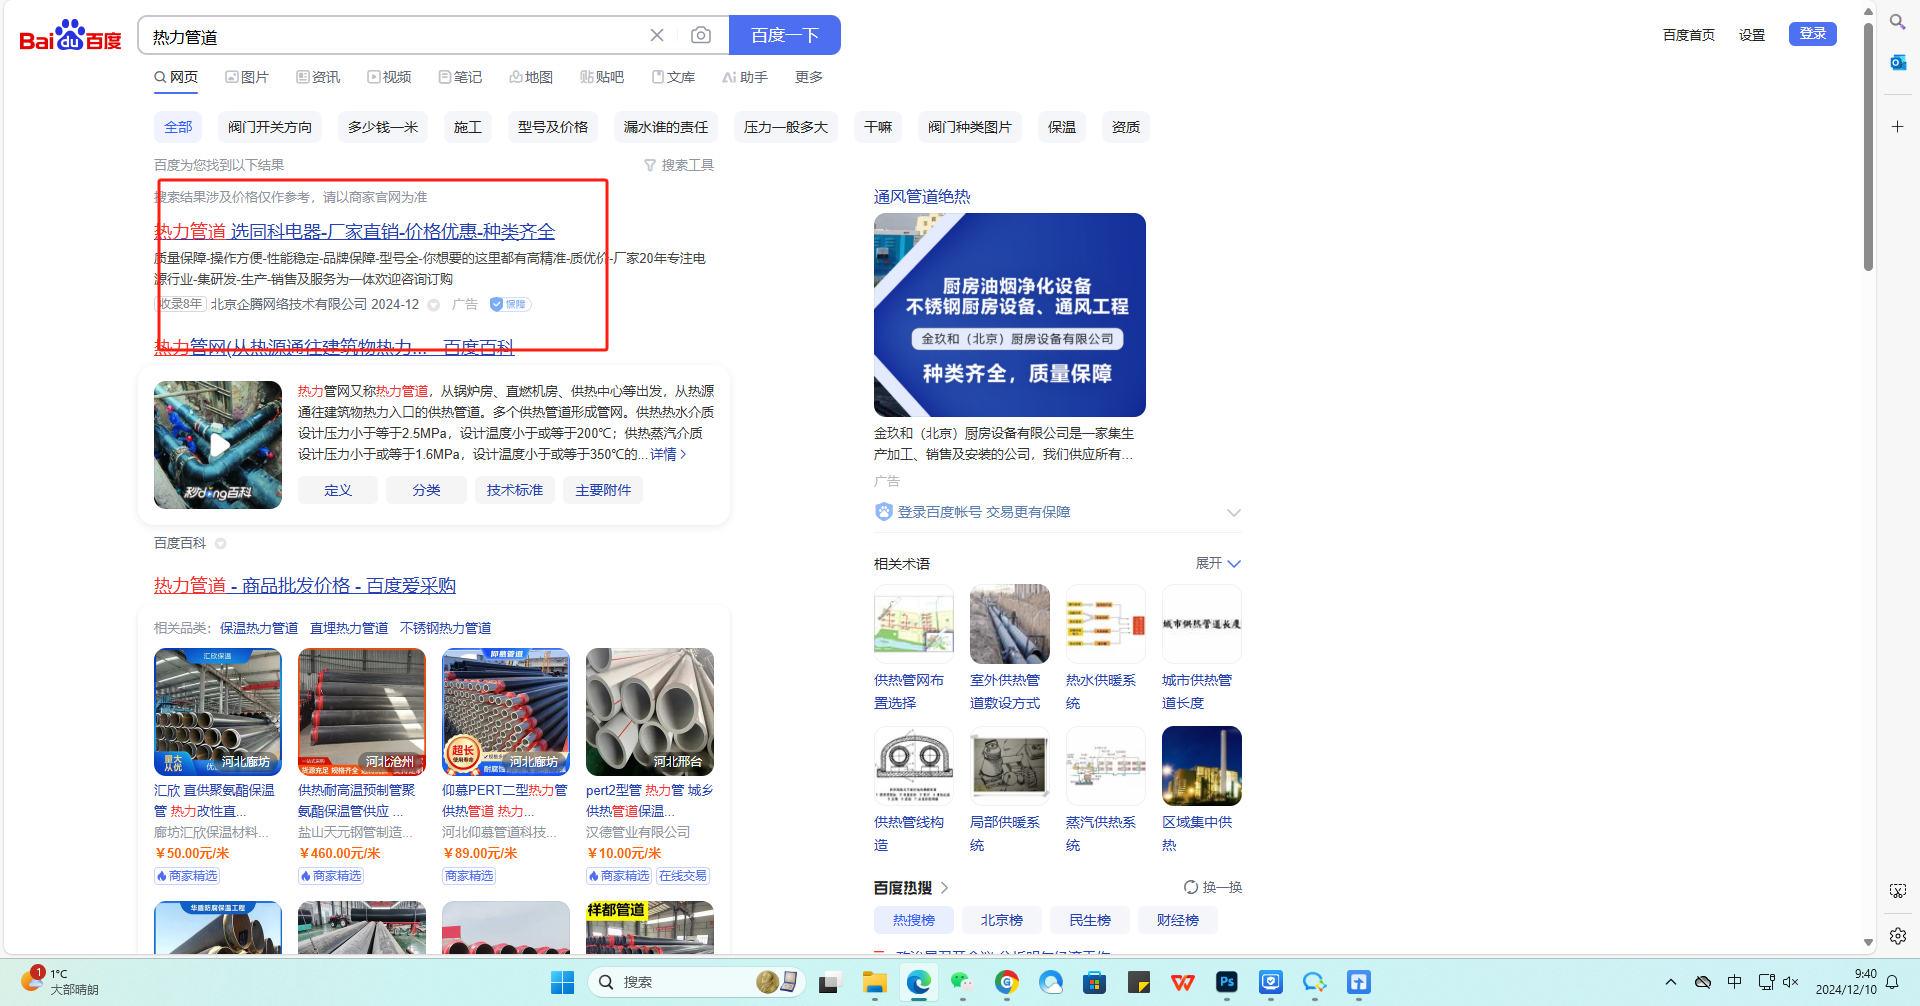Open File Explorer from the taskbar

click(x=875, y=983)
